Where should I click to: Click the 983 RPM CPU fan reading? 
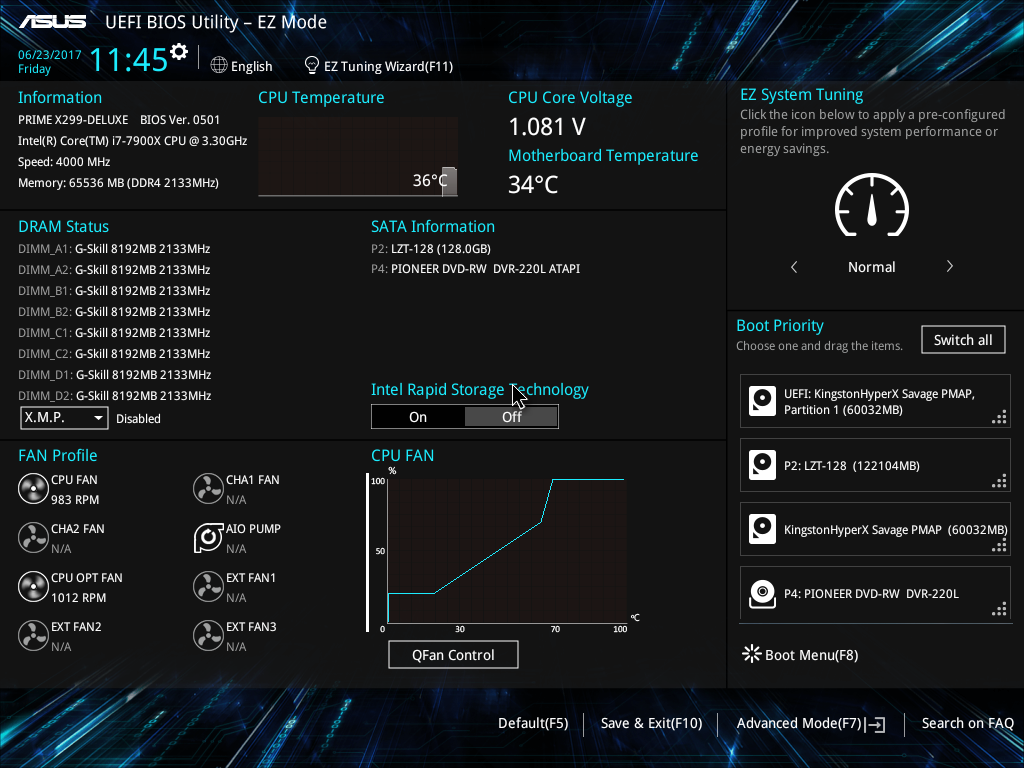click(x=75, y=500)
